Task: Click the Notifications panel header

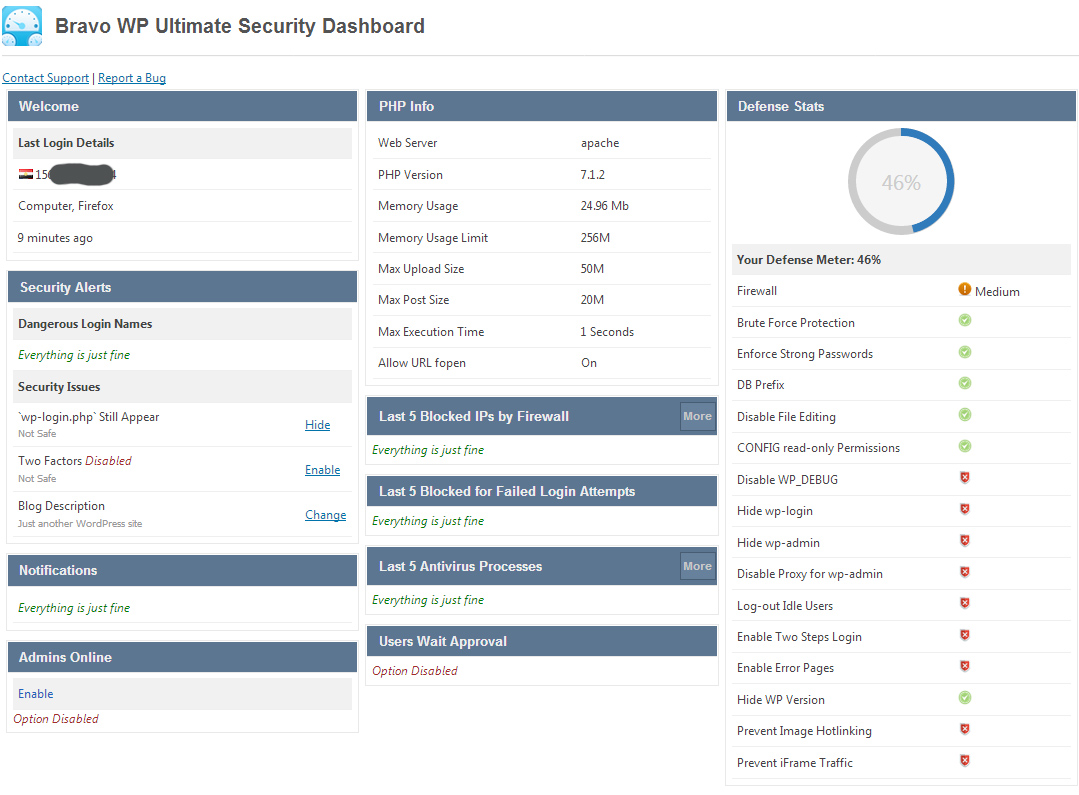Action: click(x=182, y=570)
